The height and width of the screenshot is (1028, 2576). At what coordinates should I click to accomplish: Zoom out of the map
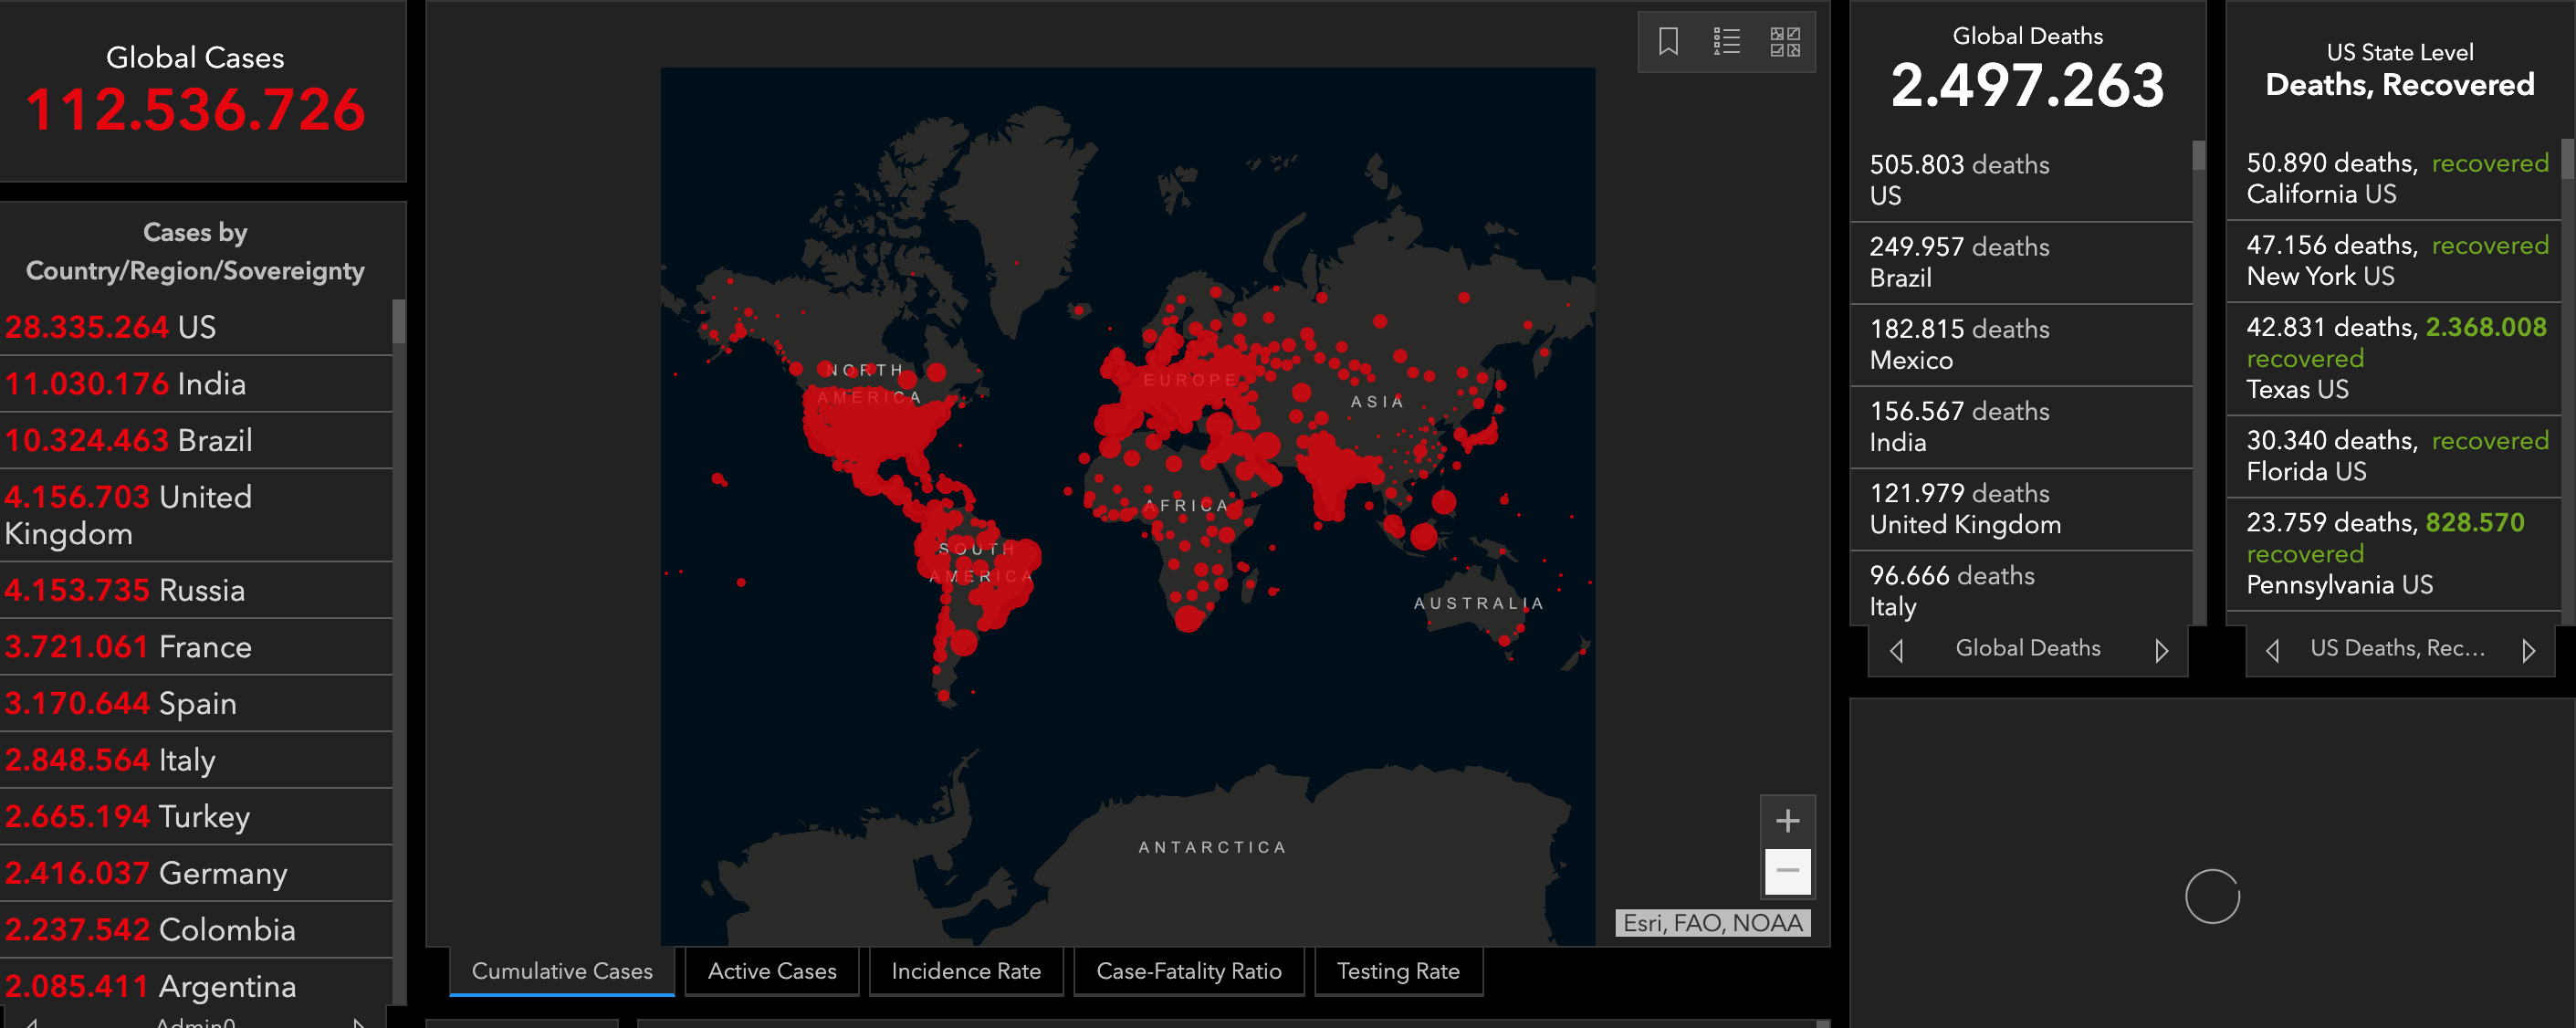pos(1787,871)
